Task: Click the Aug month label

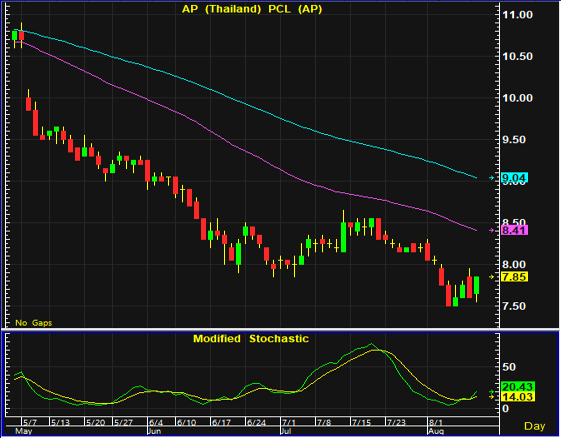Action: tap(436, 431)
